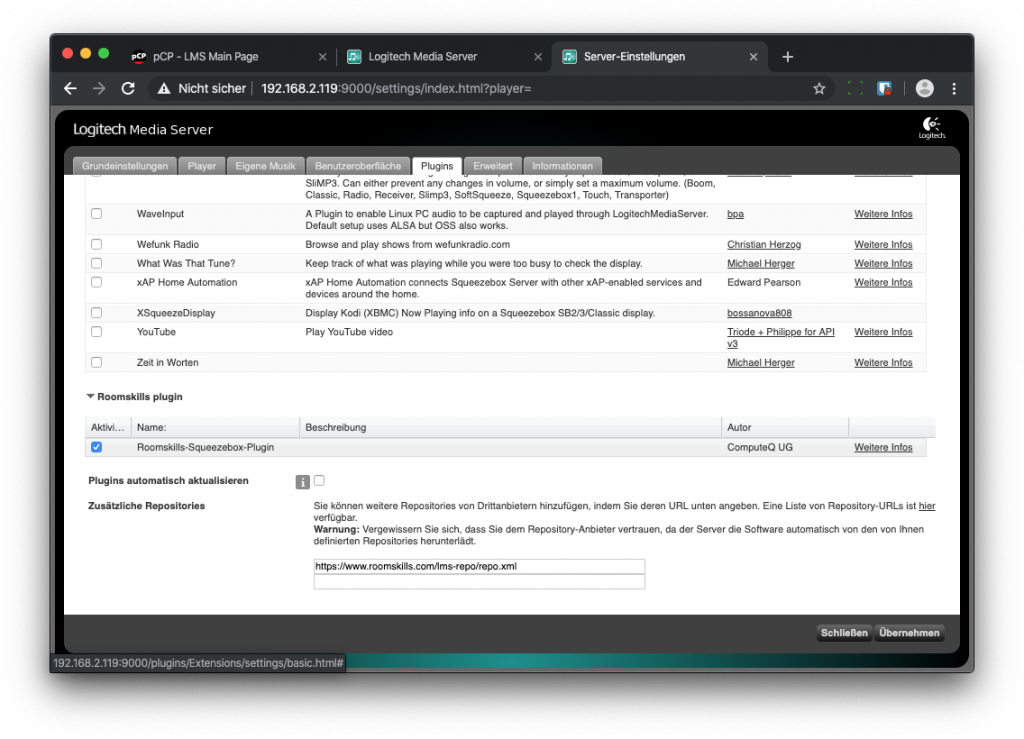
Task: Open Weitere Infos for YouTube
Action: [883, 332]
